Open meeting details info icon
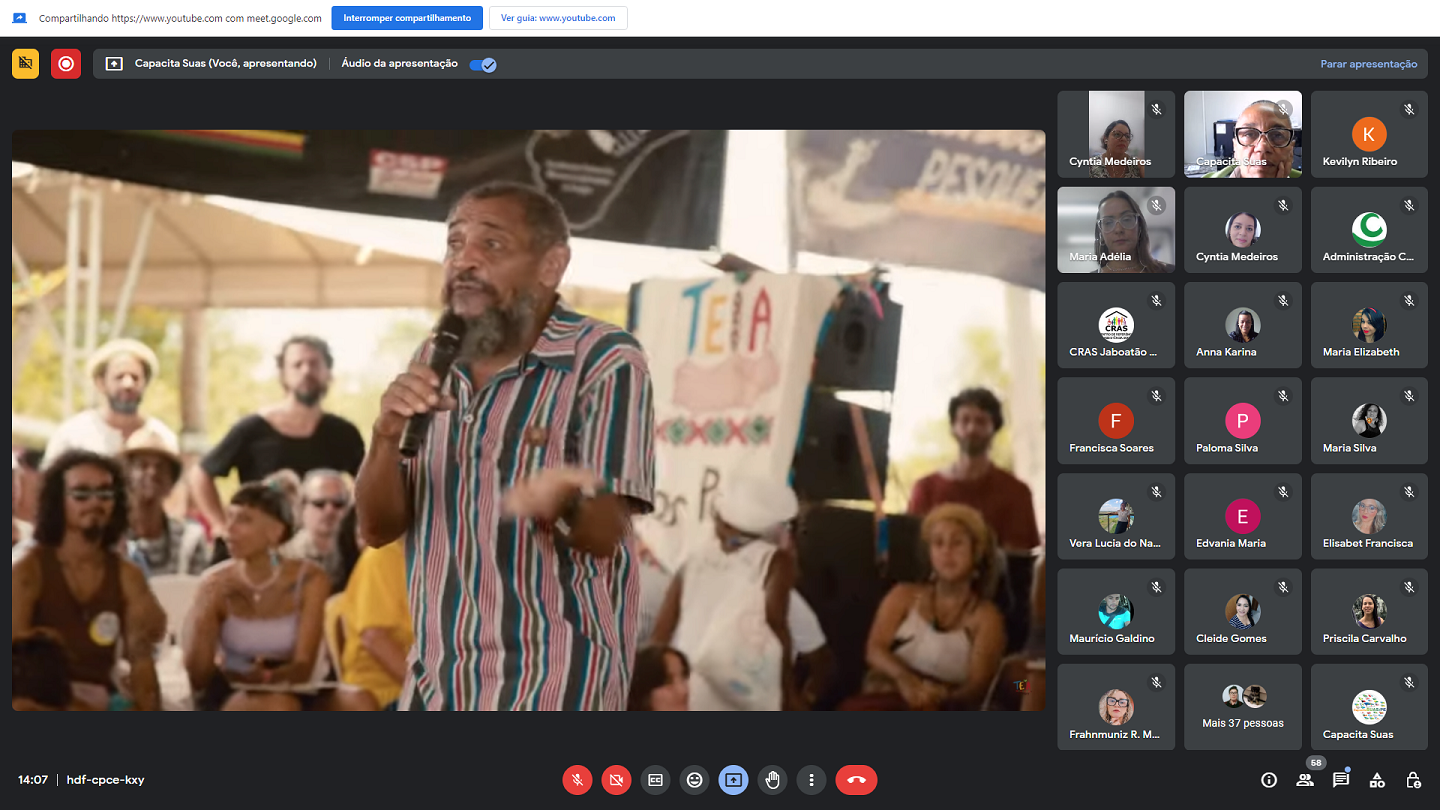 (1269, 780)
